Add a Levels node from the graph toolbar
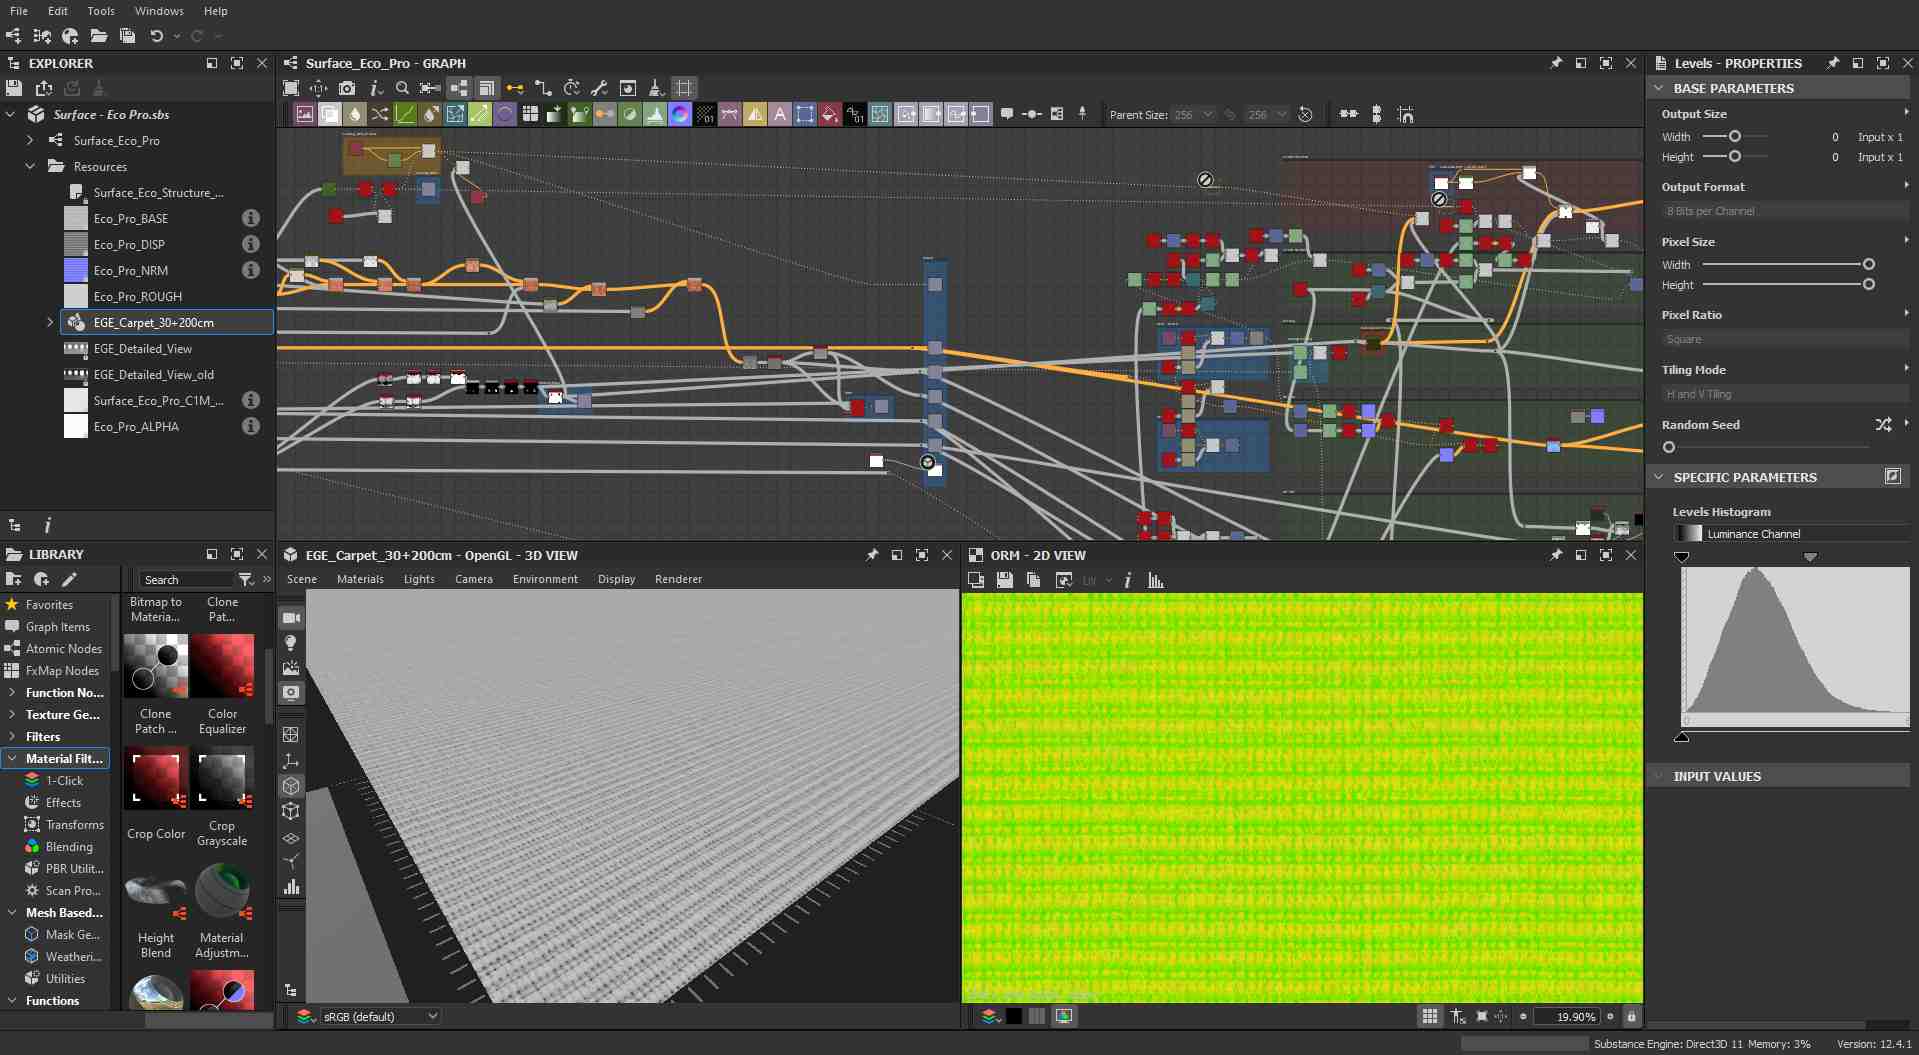Image resolution: width=1919 pixels, height=1055 pixels. tap(655, 114)
